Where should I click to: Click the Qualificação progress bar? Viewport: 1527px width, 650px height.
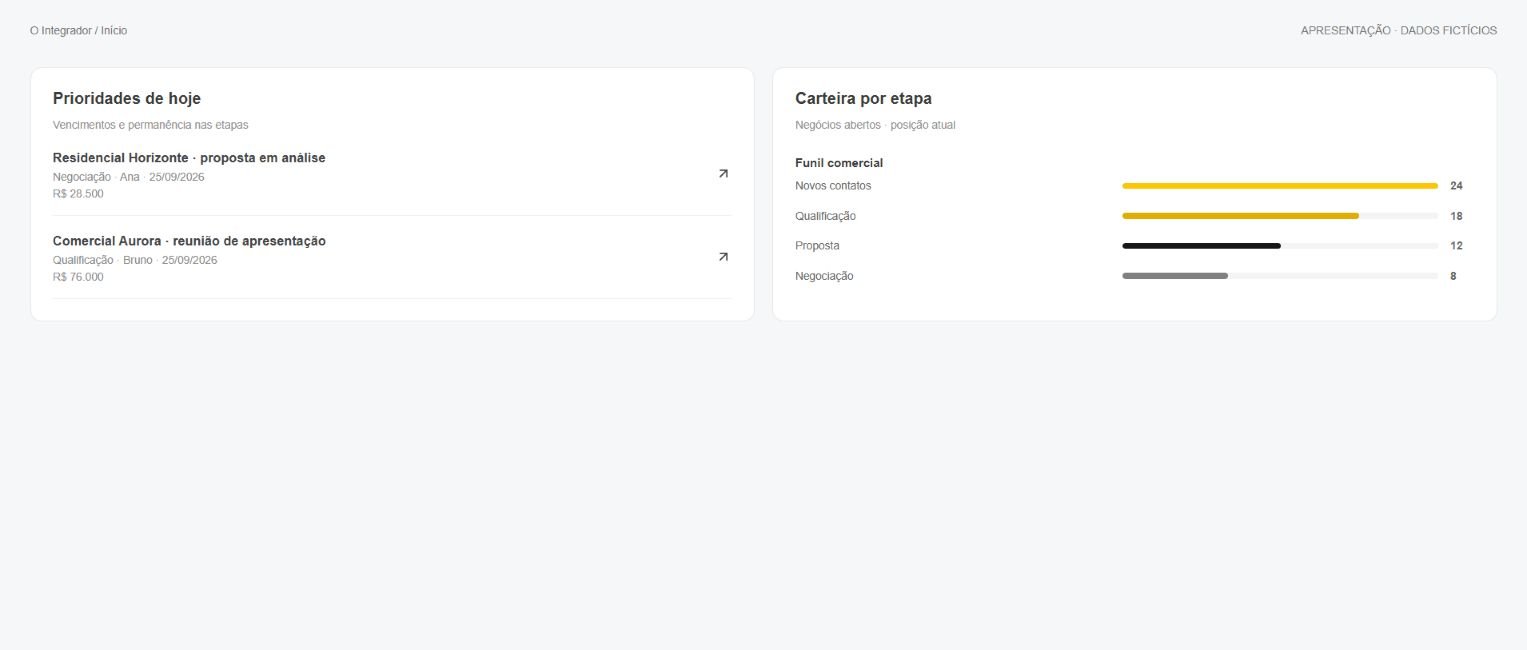(1280, 216)
